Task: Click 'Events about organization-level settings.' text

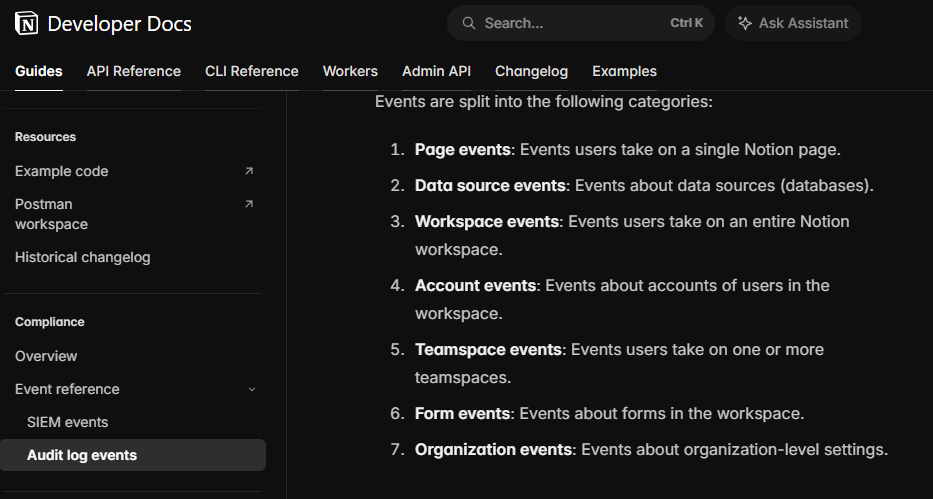Action: point(734,450)
